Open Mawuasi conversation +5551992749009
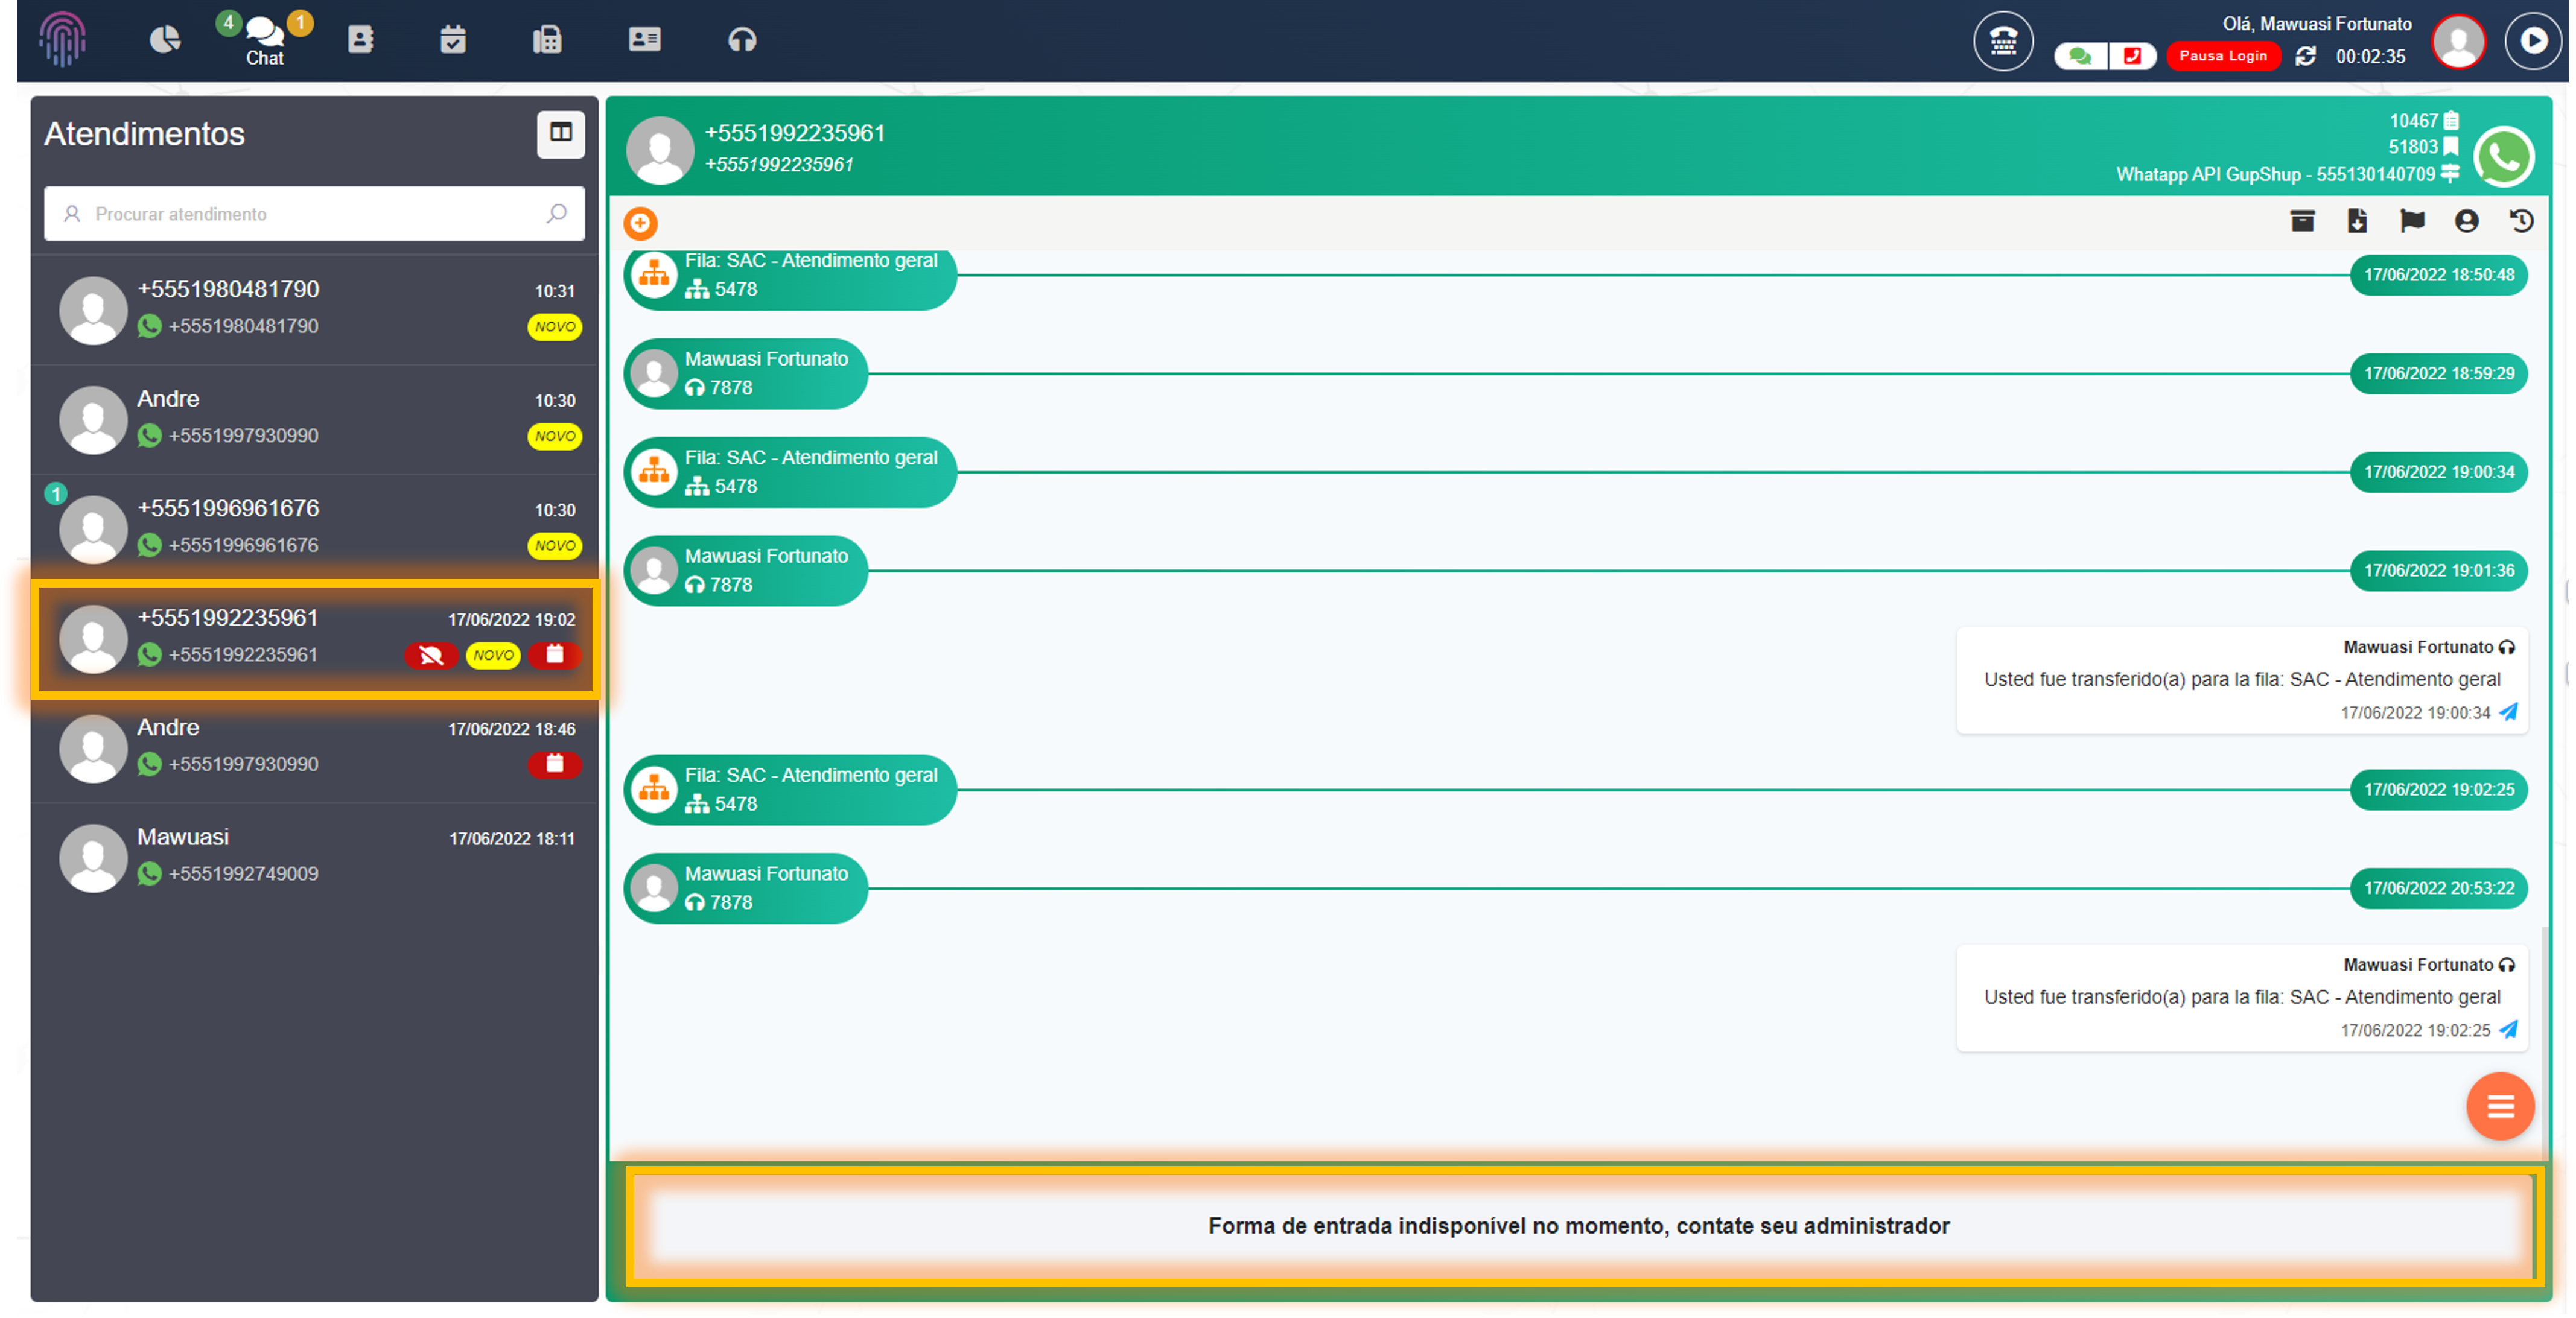Image resolution: width=2576 pixels, height=1318 pixels. tap(314, 857)
